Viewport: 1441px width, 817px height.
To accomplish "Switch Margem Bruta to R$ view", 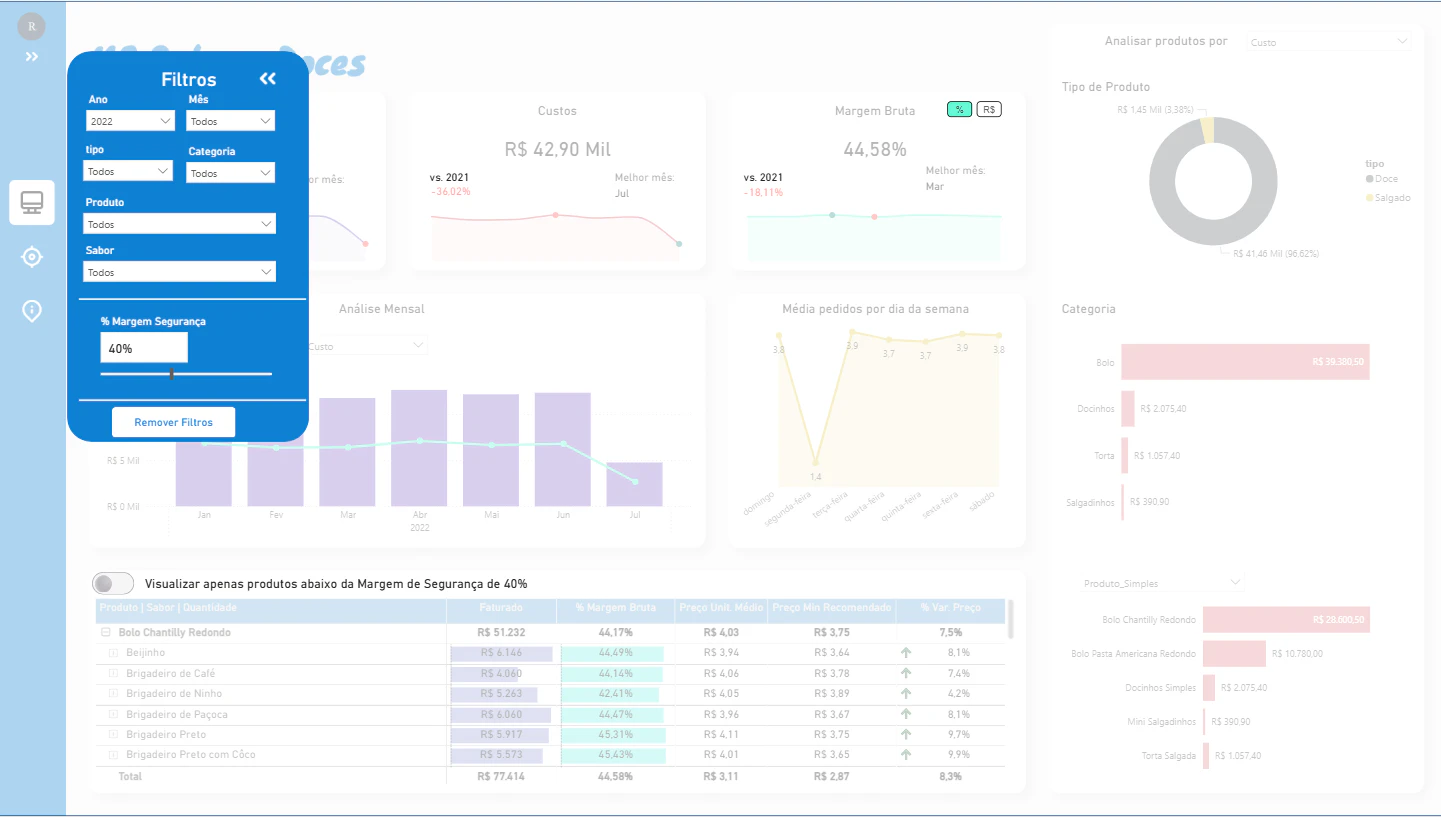I will click(989, 109).
